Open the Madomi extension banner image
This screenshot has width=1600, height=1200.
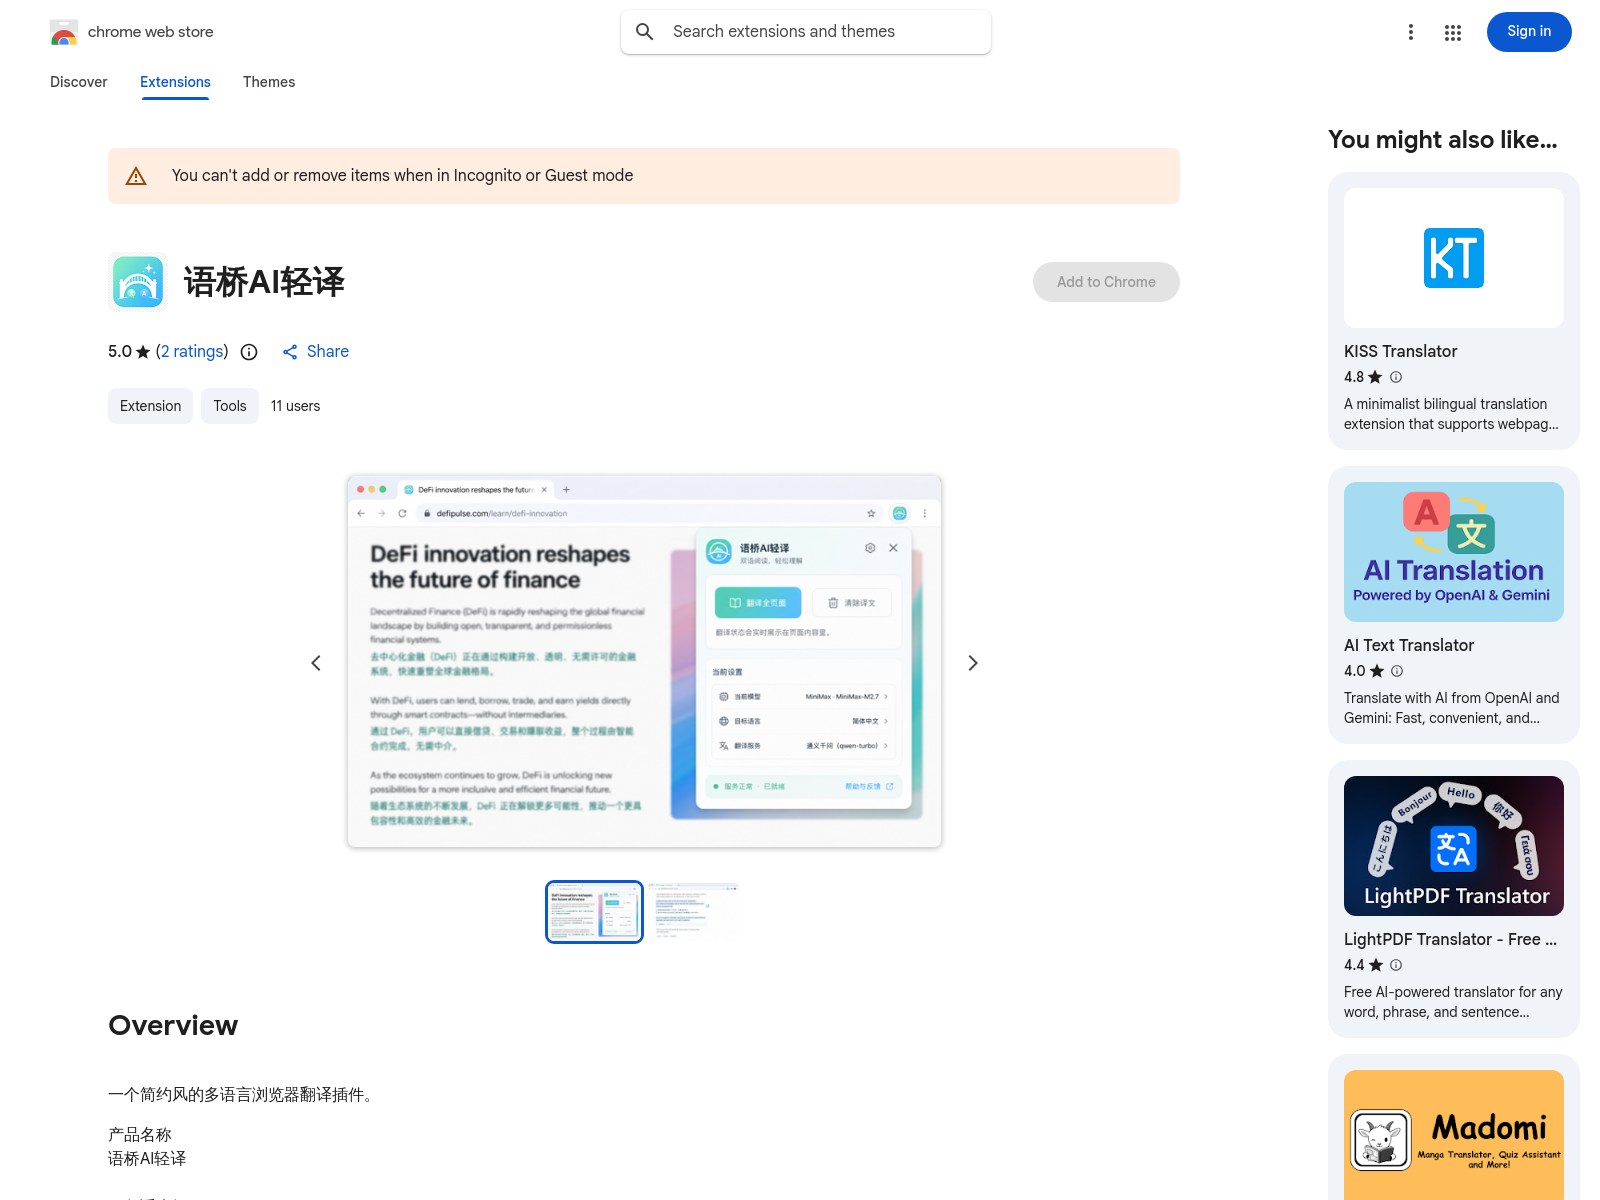[1454, 1135]
